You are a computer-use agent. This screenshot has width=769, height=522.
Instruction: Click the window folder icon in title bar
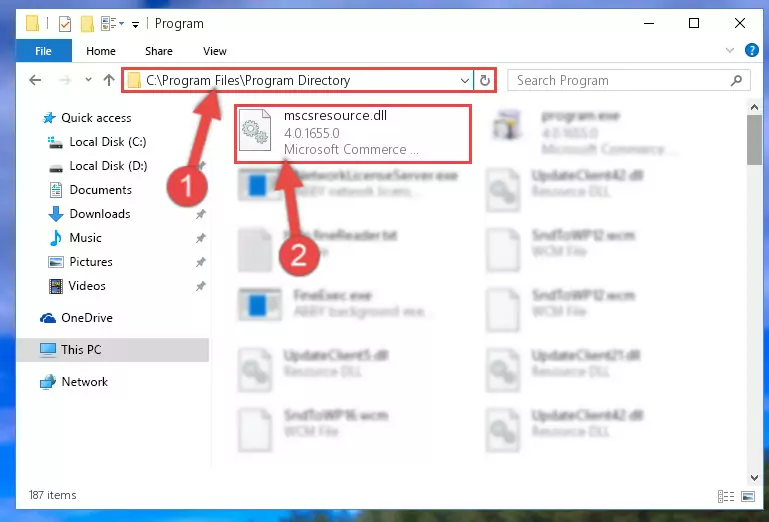(x=32, y=23)
